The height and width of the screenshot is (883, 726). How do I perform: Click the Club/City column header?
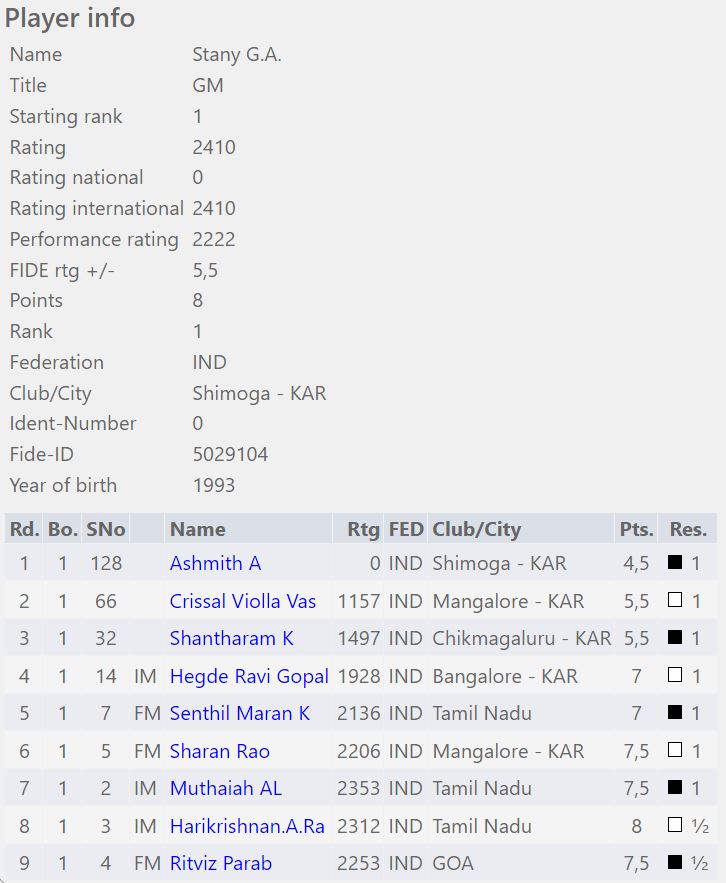[x=476, y=529]
